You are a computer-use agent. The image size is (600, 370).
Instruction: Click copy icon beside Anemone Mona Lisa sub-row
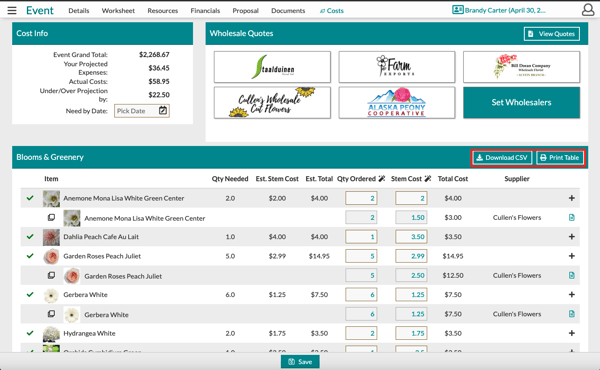[x=51, y=217]
